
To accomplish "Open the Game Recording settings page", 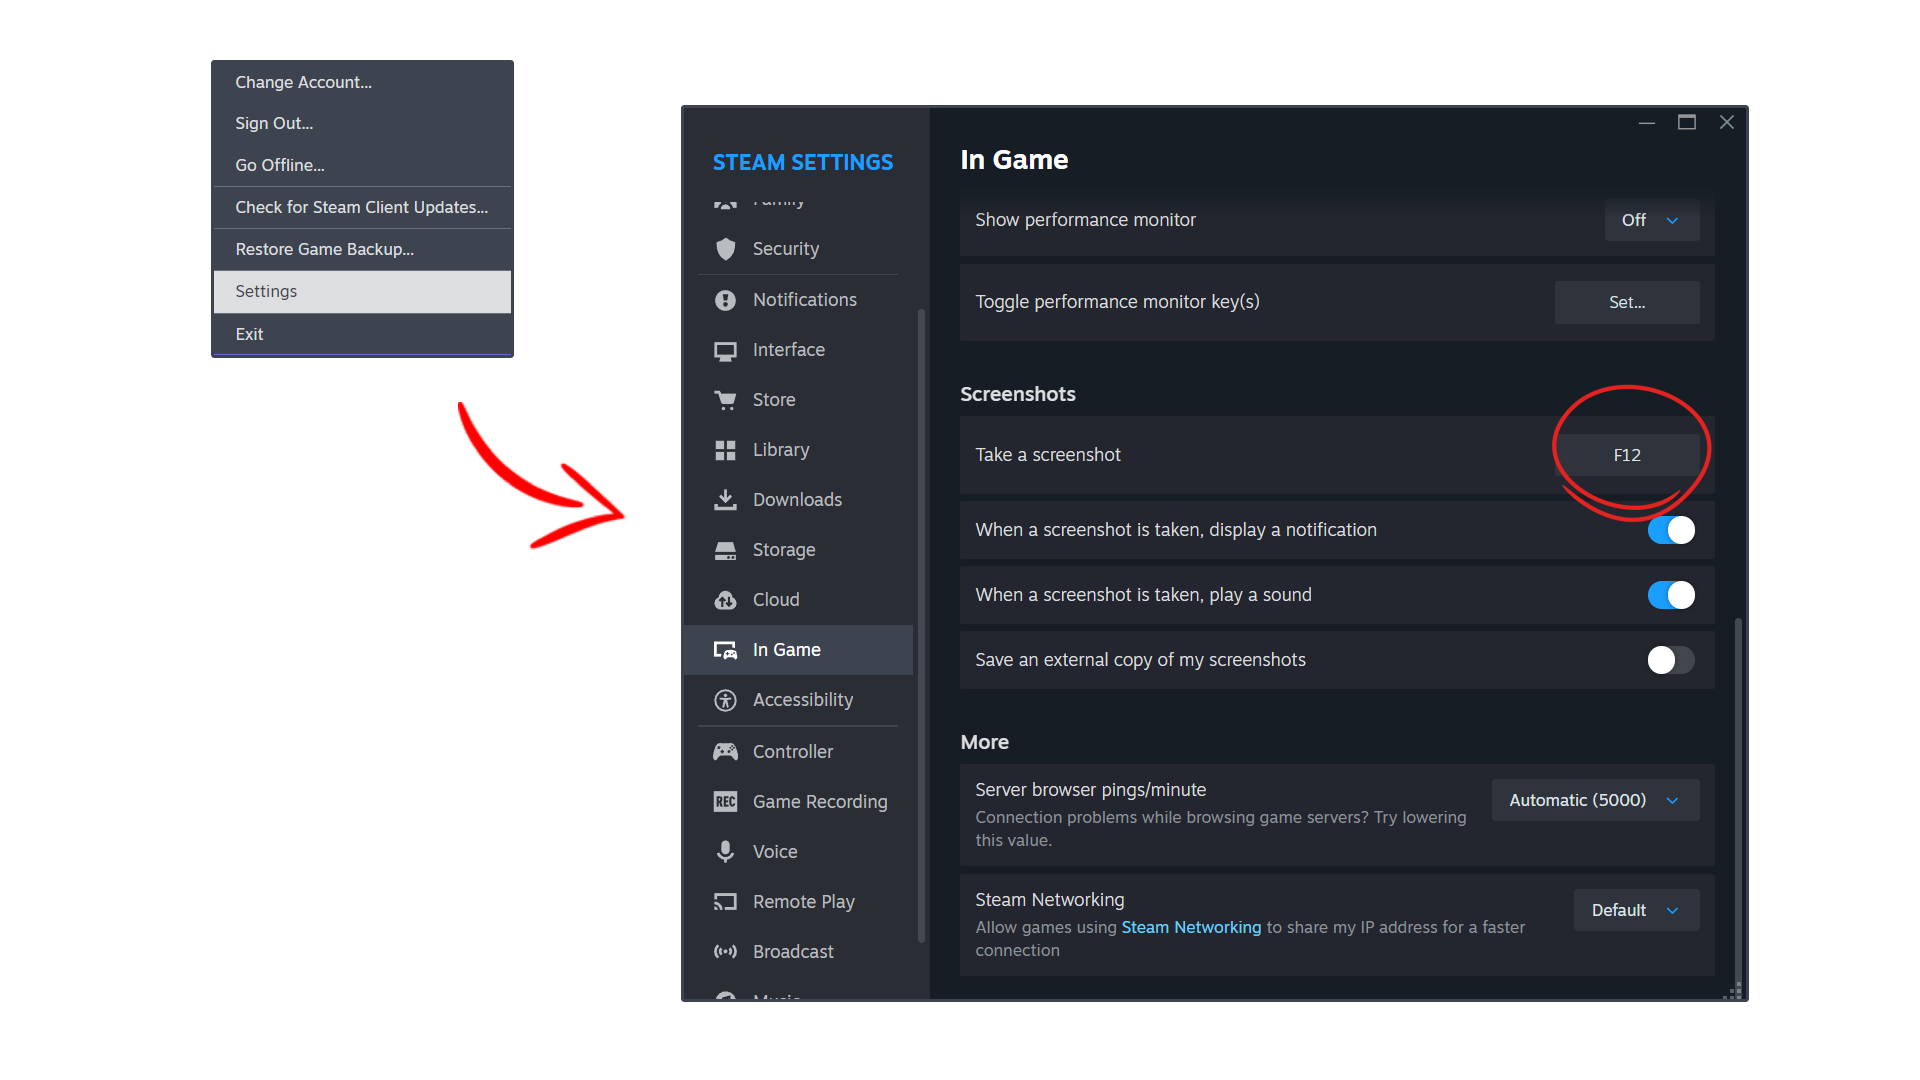I will 798,802.
